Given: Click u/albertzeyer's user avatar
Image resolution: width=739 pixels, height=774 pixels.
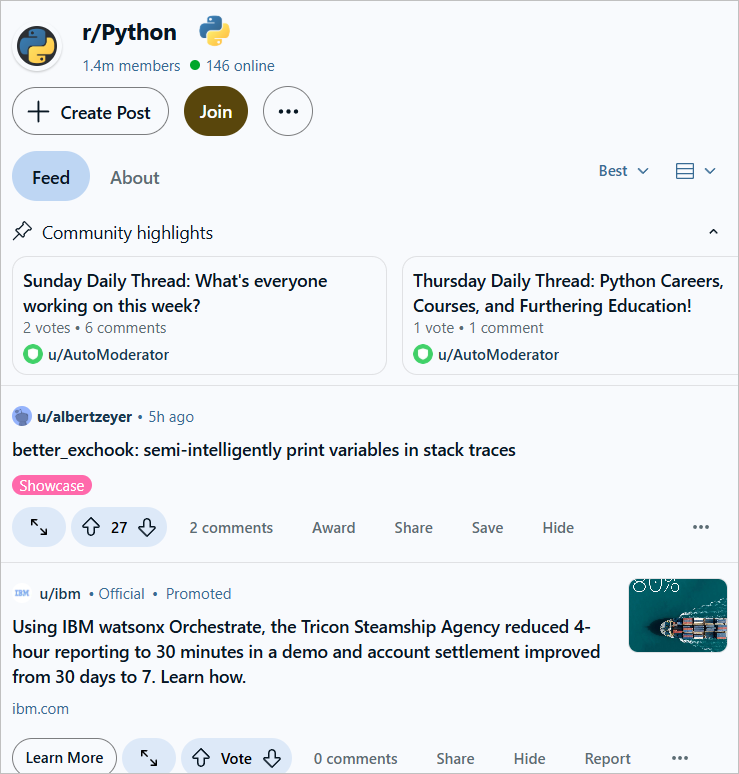Looking at the screenshot, I should click(22, 417).
